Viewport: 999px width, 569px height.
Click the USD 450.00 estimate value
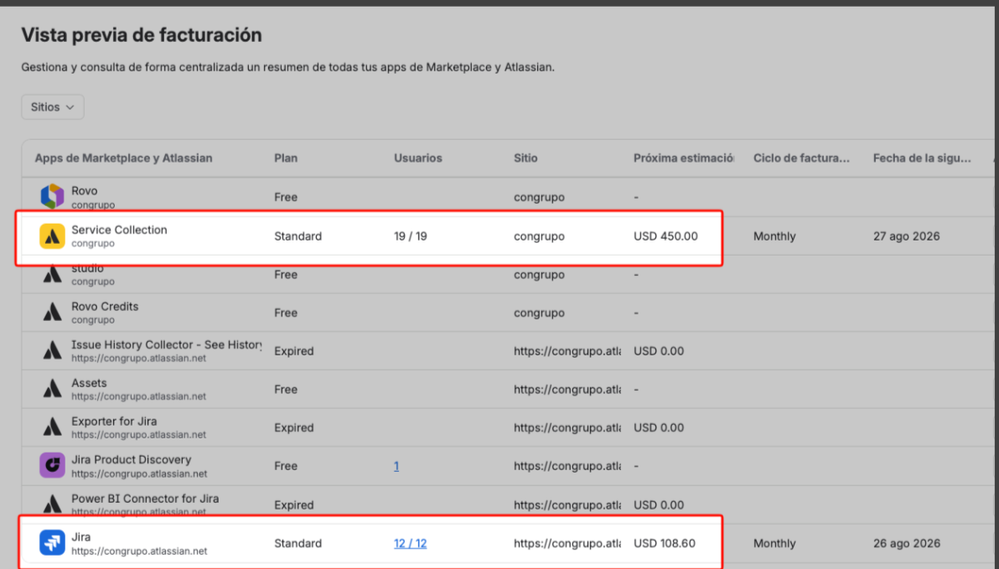click(x=666, y=236)
